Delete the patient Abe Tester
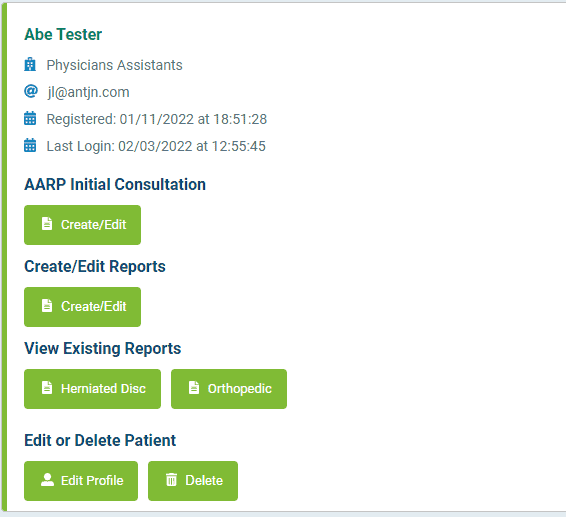 pos(193,481)
